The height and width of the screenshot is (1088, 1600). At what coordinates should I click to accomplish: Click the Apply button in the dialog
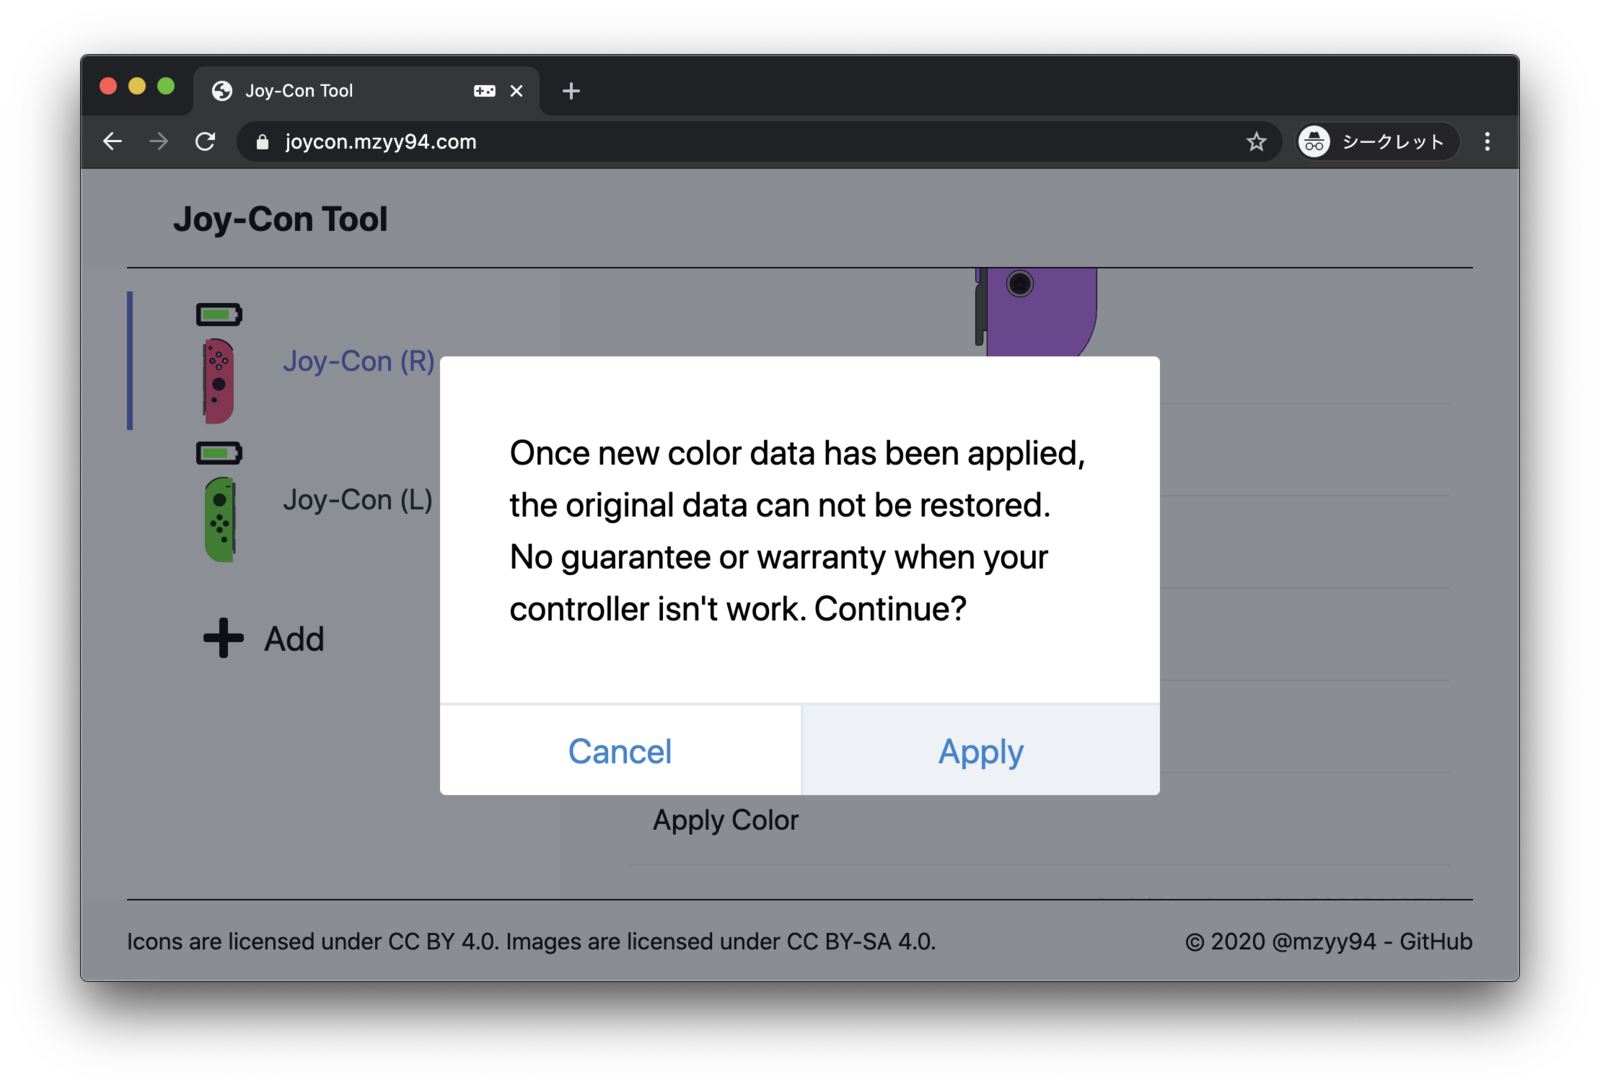point(980,750)
